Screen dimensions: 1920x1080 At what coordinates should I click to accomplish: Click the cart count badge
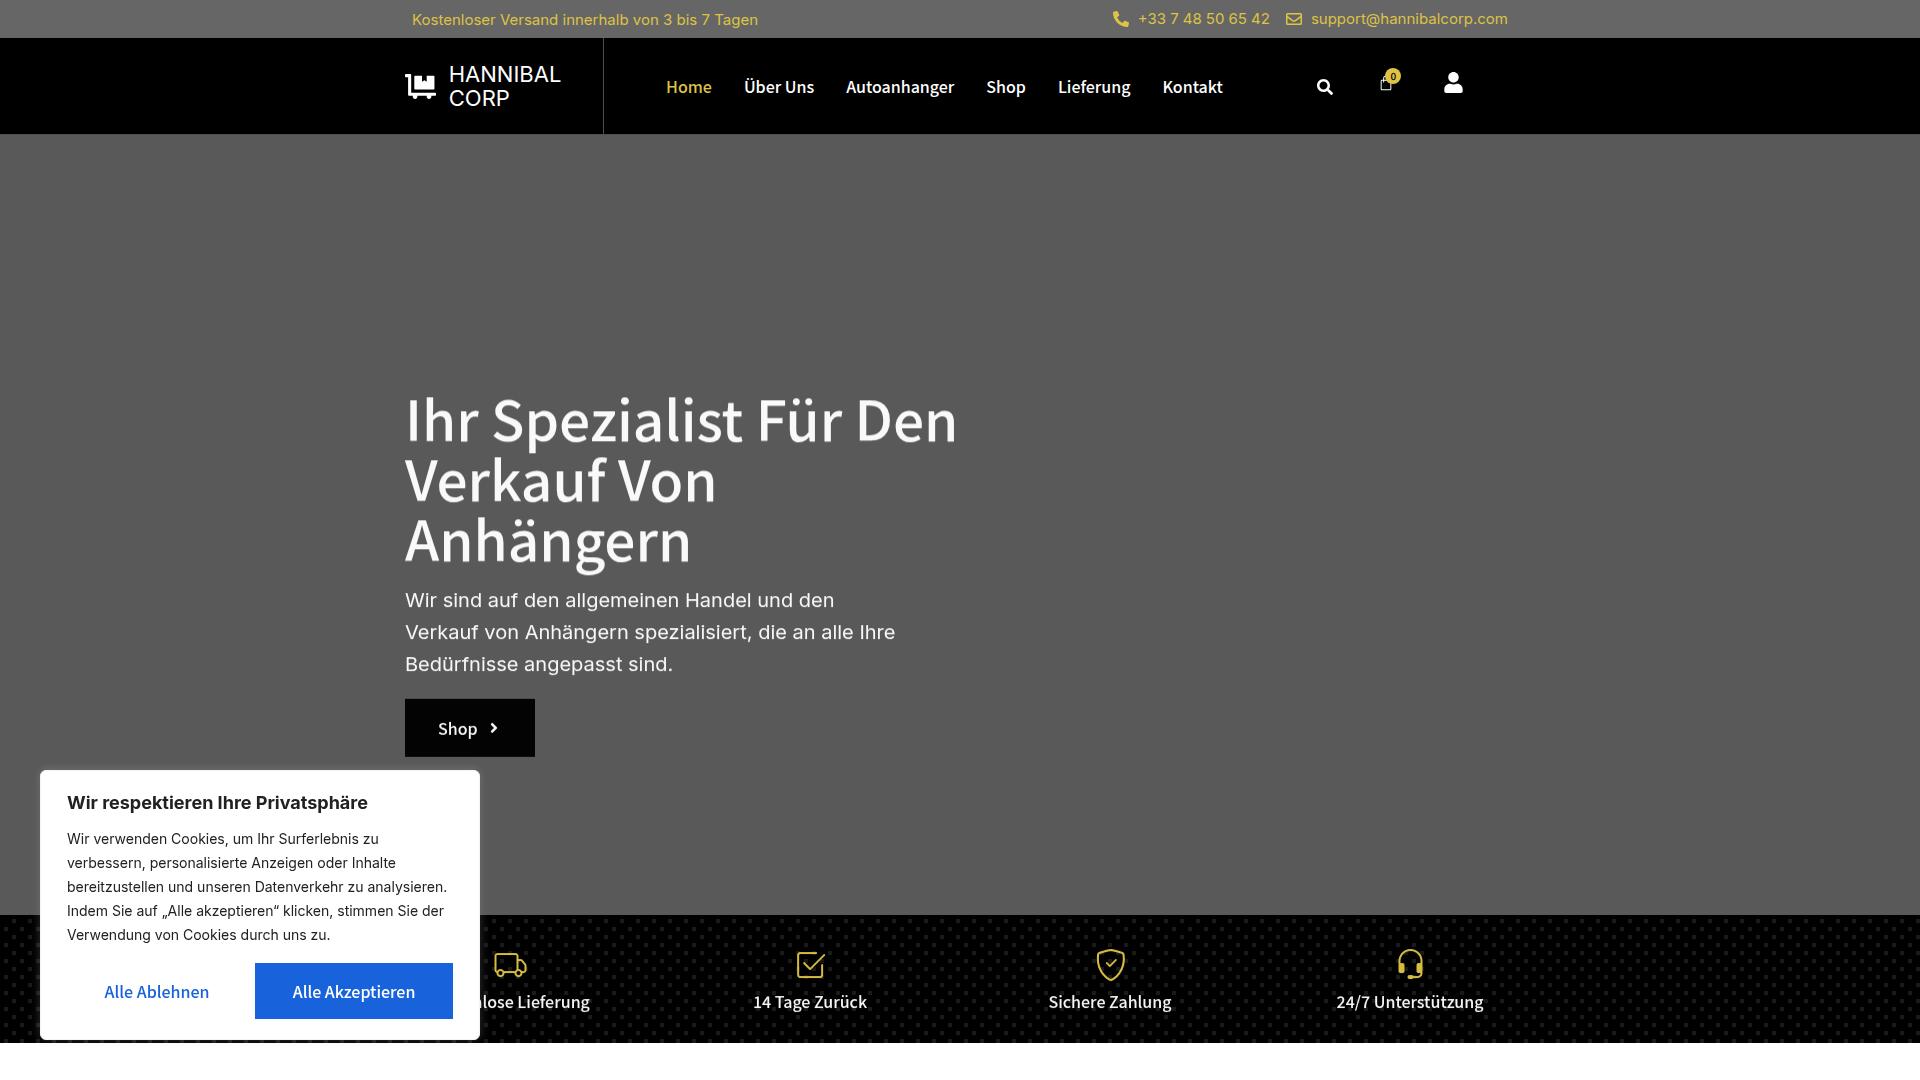tap(1393, 76)
